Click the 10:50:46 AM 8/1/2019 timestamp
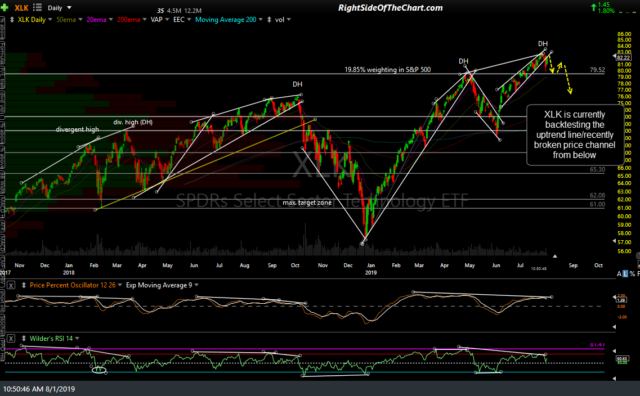This screenshot has width=640, height=396. coord(39,389)
